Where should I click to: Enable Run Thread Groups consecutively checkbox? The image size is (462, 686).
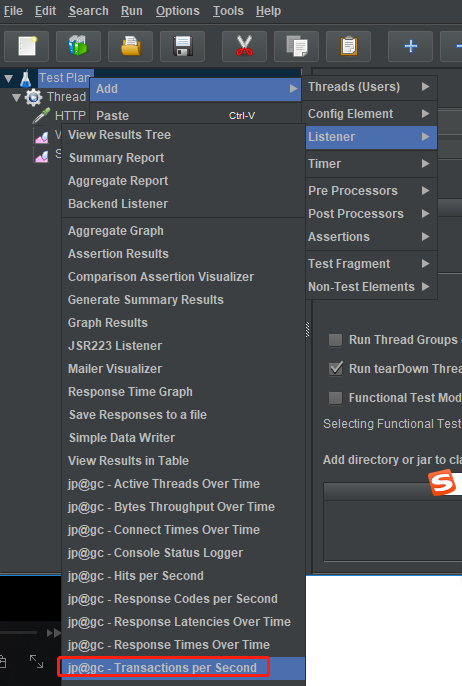point(336,340)
